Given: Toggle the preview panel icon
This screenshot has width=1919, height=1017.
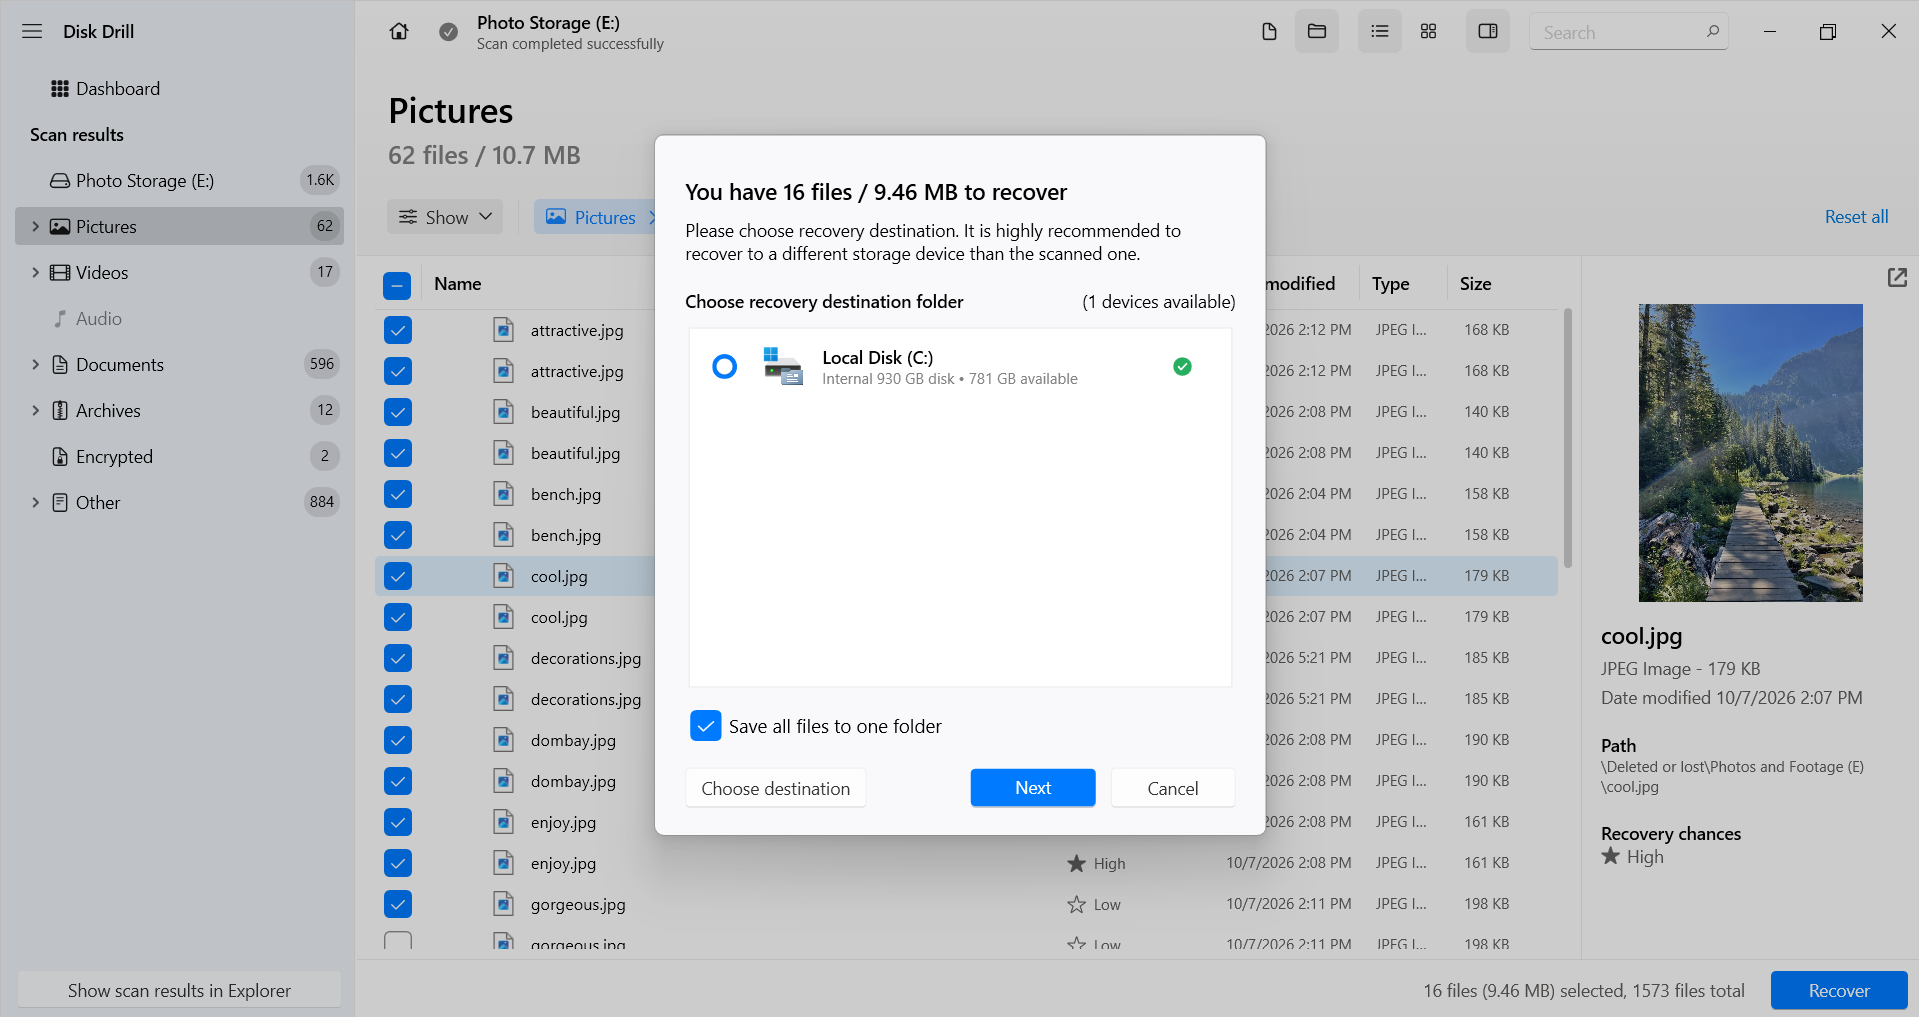Looking at the screenshot, I should (x=1488, y=32).
